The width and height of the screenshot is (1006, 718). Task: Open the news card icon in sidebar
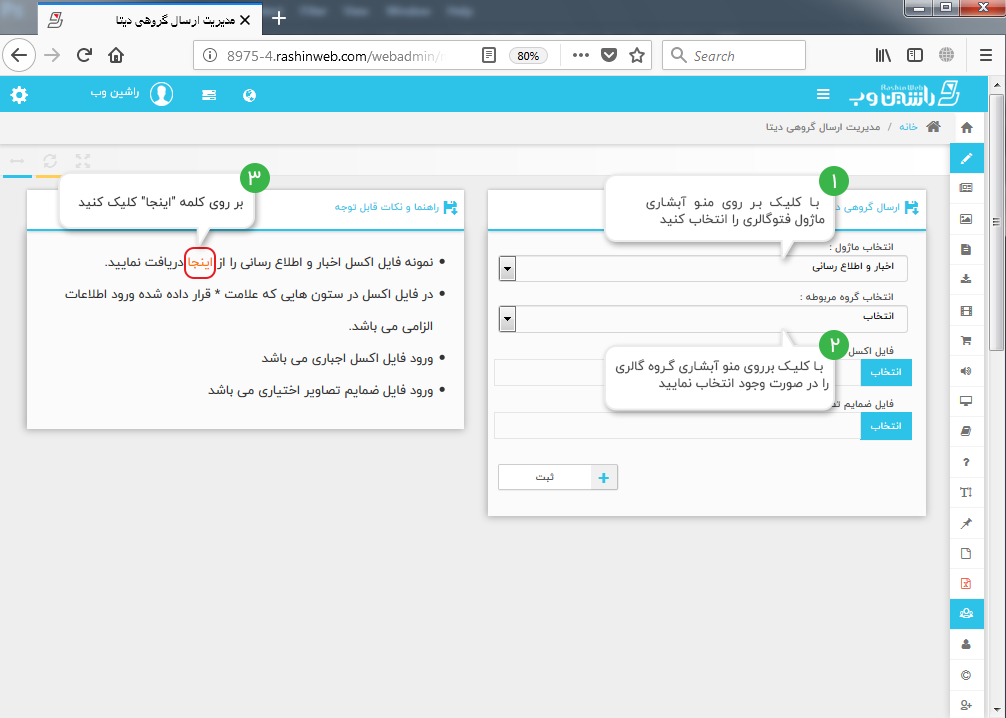(x=966, y=188)
